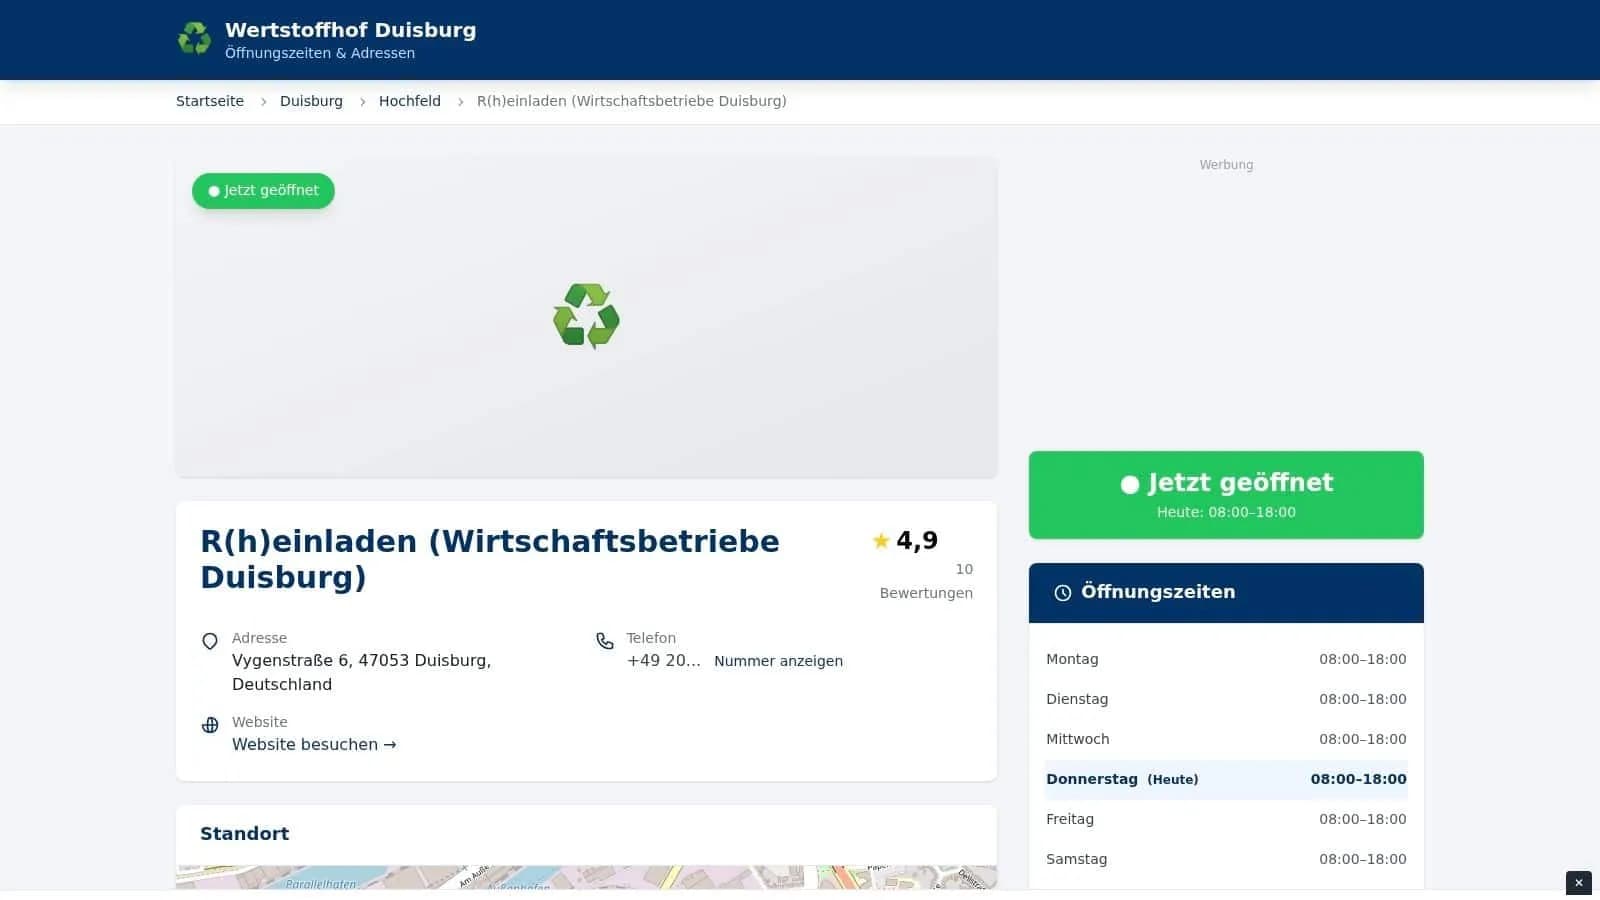Click the Vygenstraße 6 address text

point(362,672)
